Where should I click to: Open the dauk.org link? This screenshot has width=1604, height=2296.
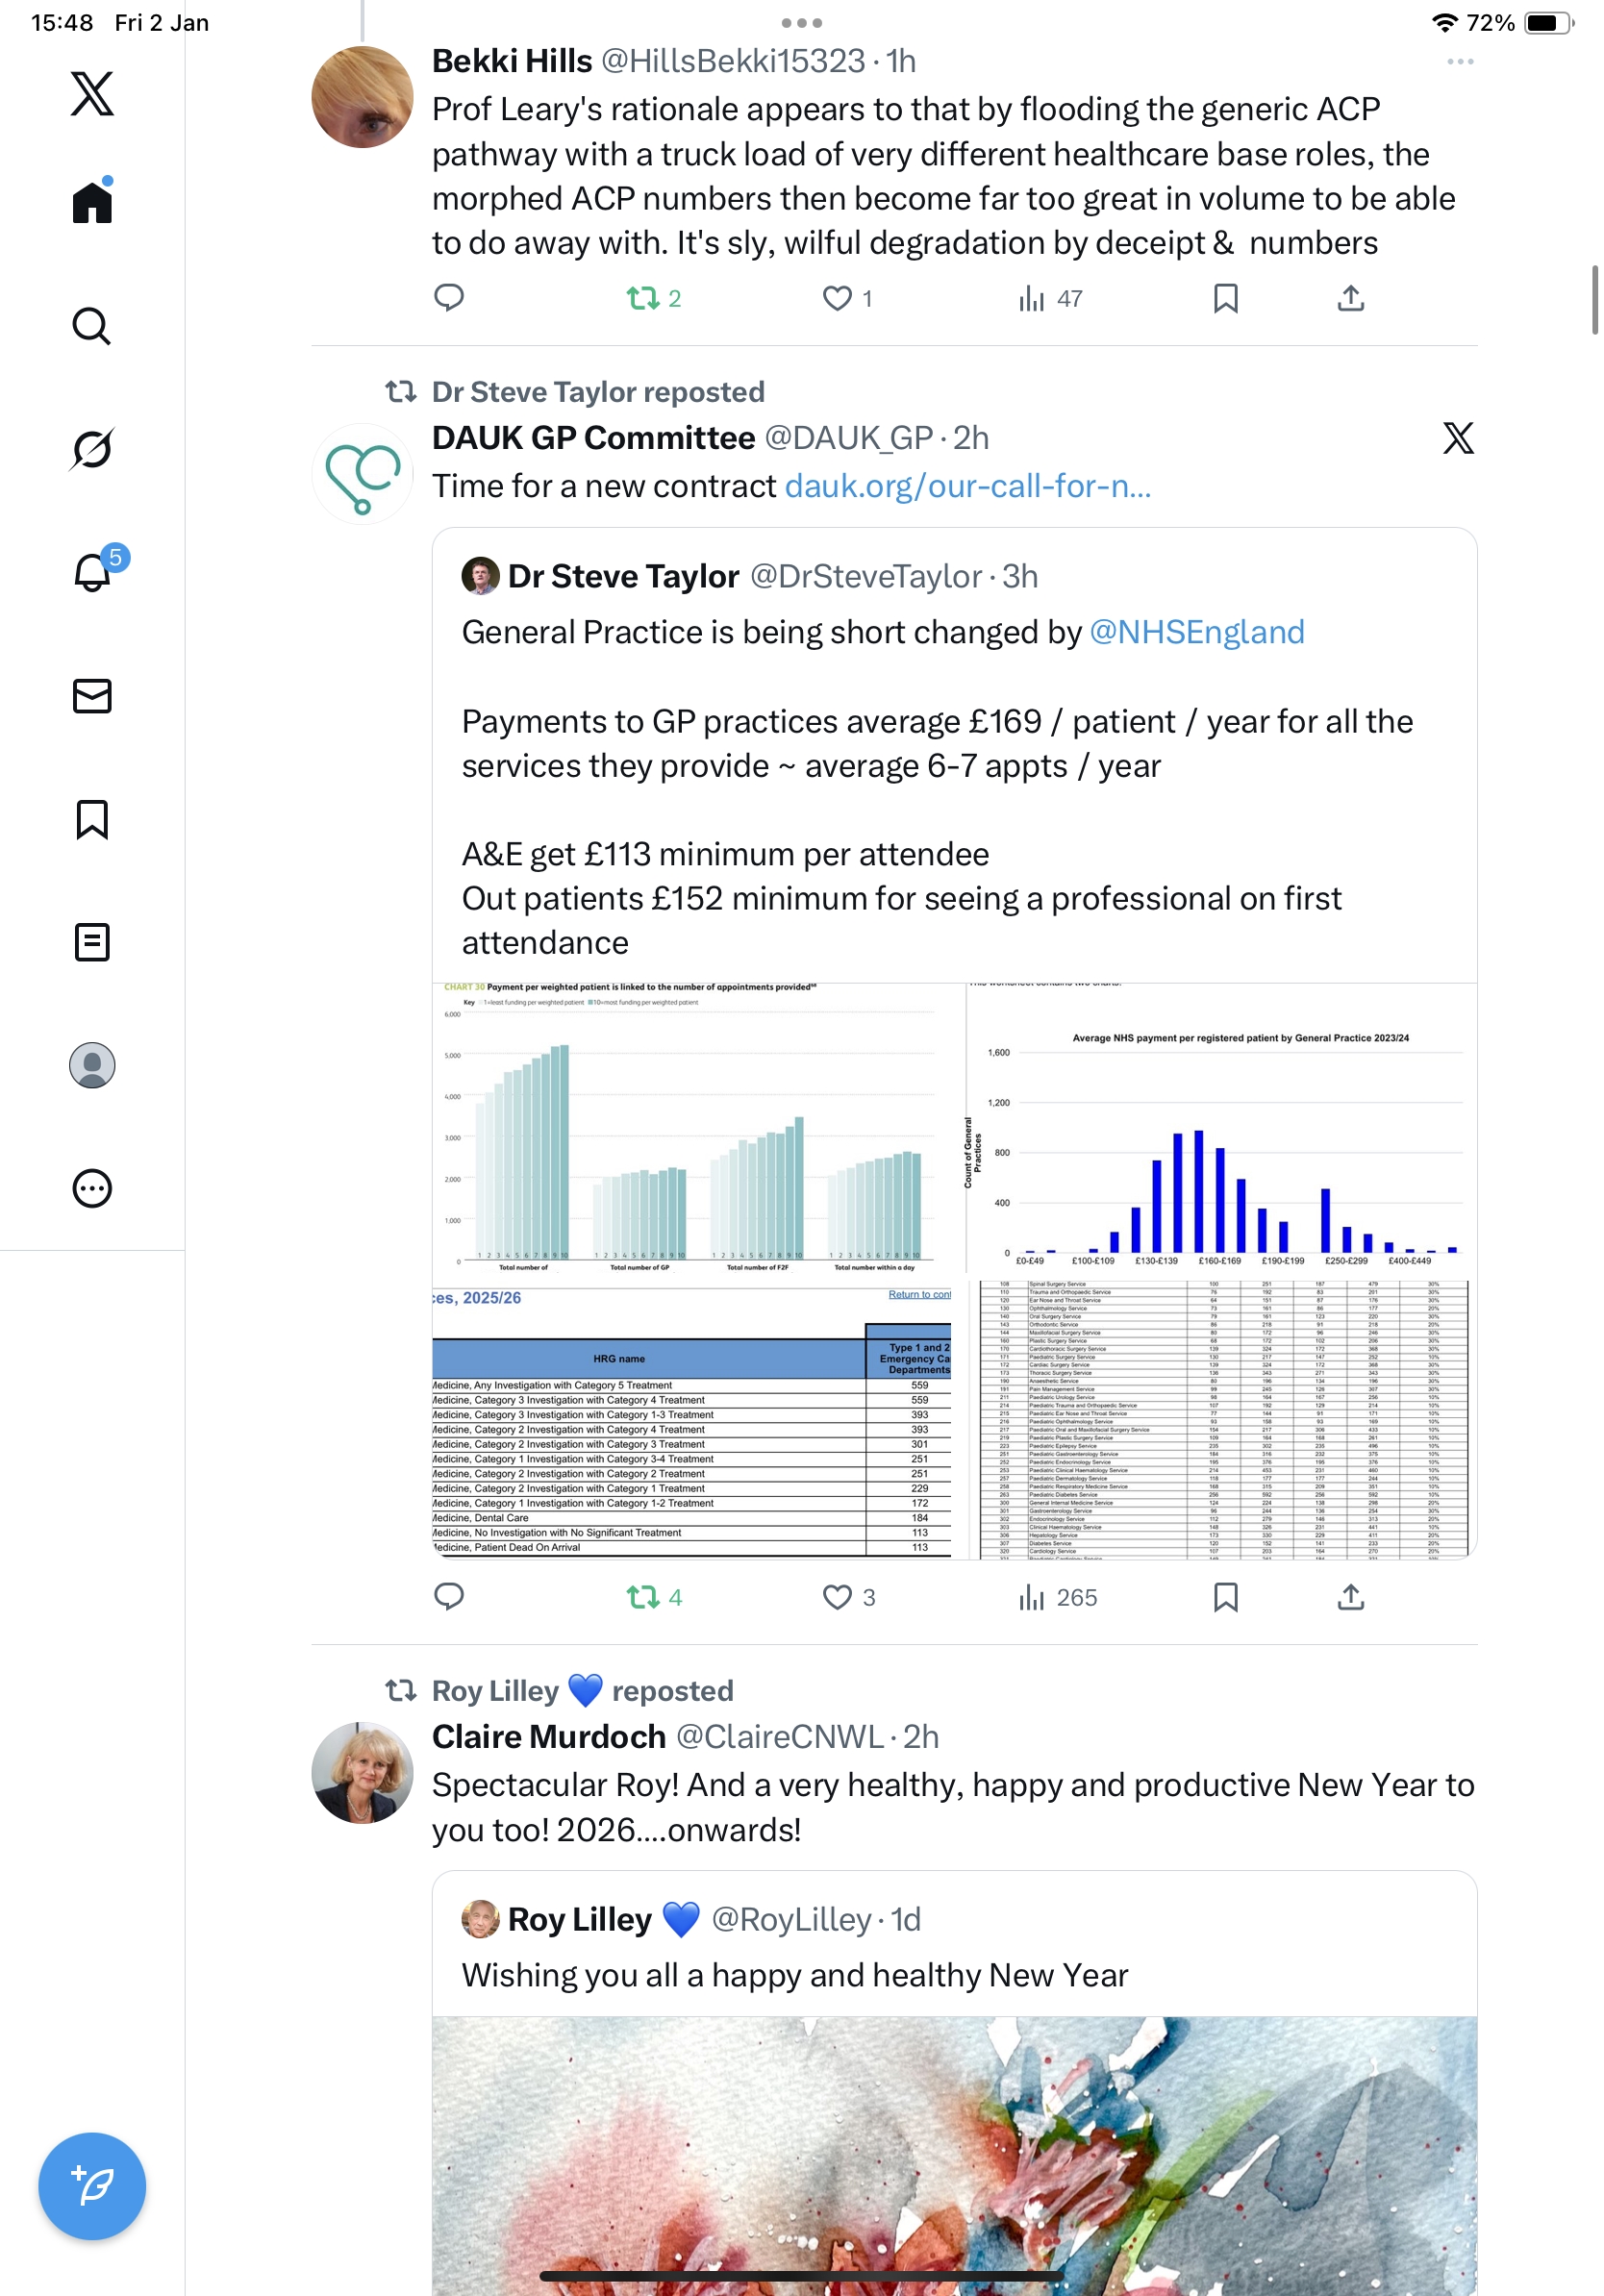click(967, 486)
